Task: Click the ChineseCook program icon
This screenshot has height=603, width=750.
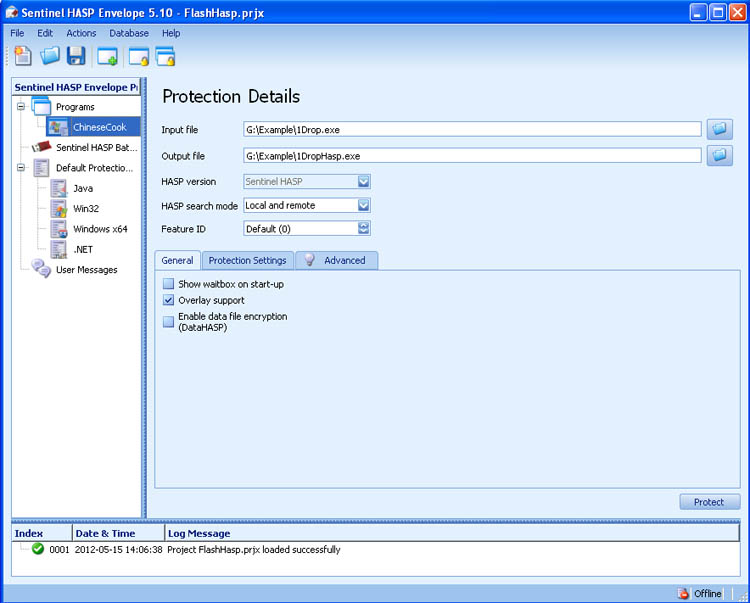Action: [x=58, y=127]
